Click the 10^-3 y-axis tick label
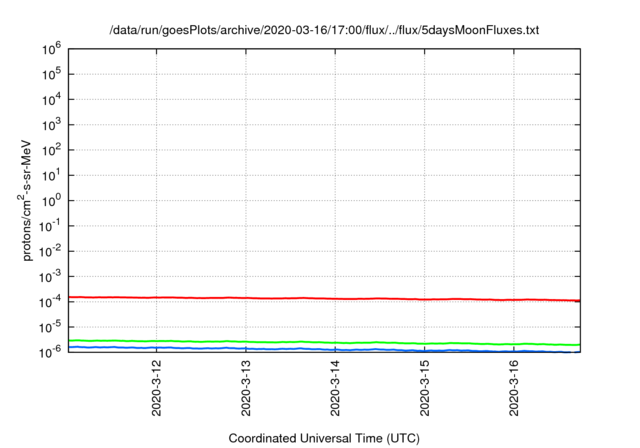 pos(50,277)
